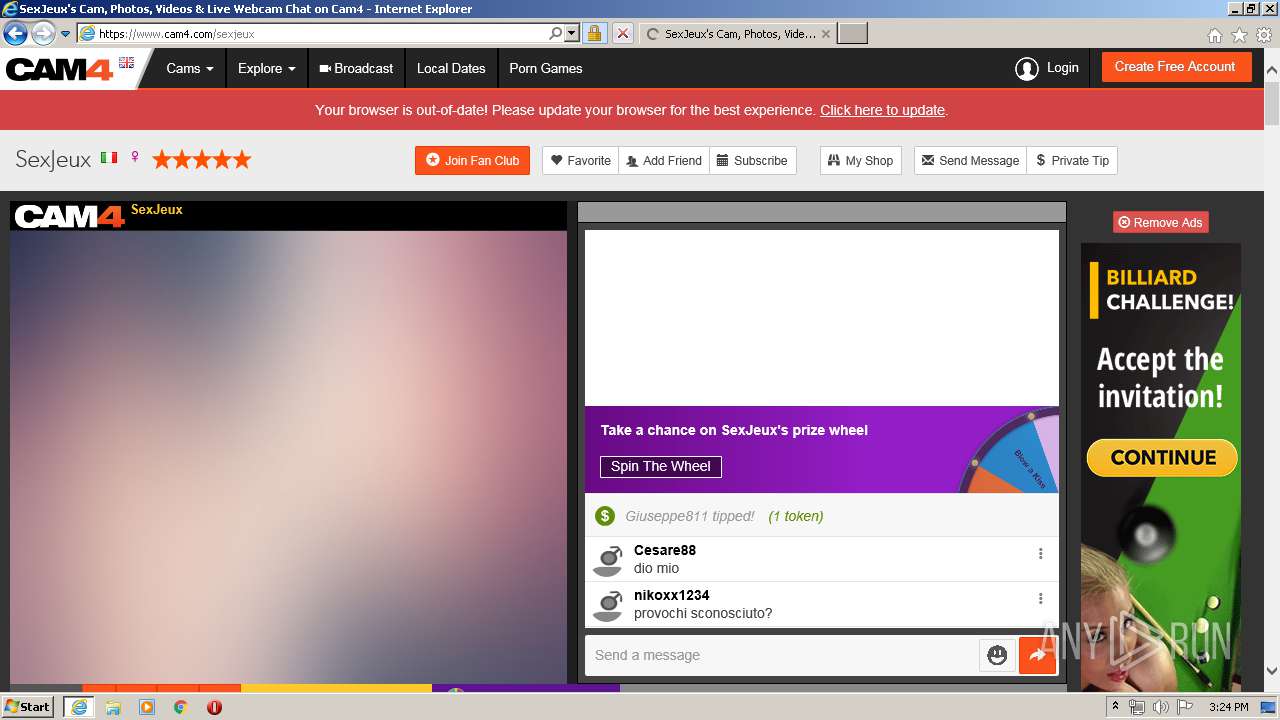
Task: Open the File Explorer folder taskbar icon
Action: pos(113,707)
